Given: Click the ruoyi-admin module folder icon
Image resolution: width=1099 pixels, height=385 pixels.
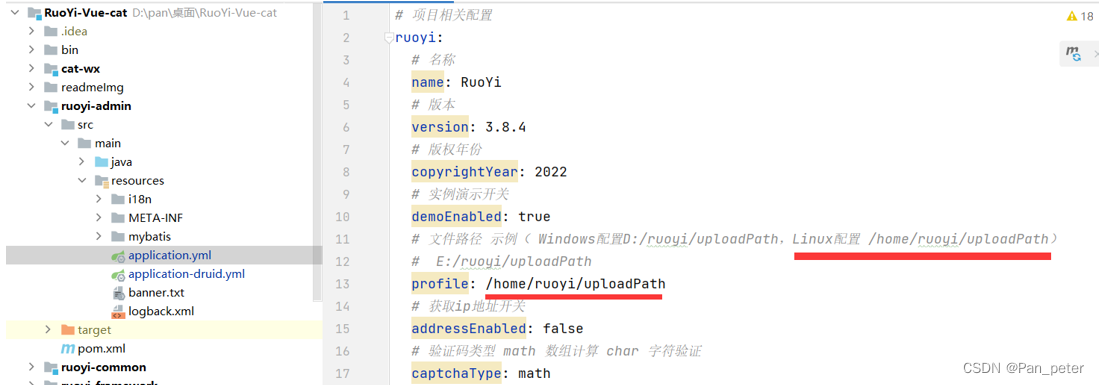Looking at the screenshot, I should [50, 106].
